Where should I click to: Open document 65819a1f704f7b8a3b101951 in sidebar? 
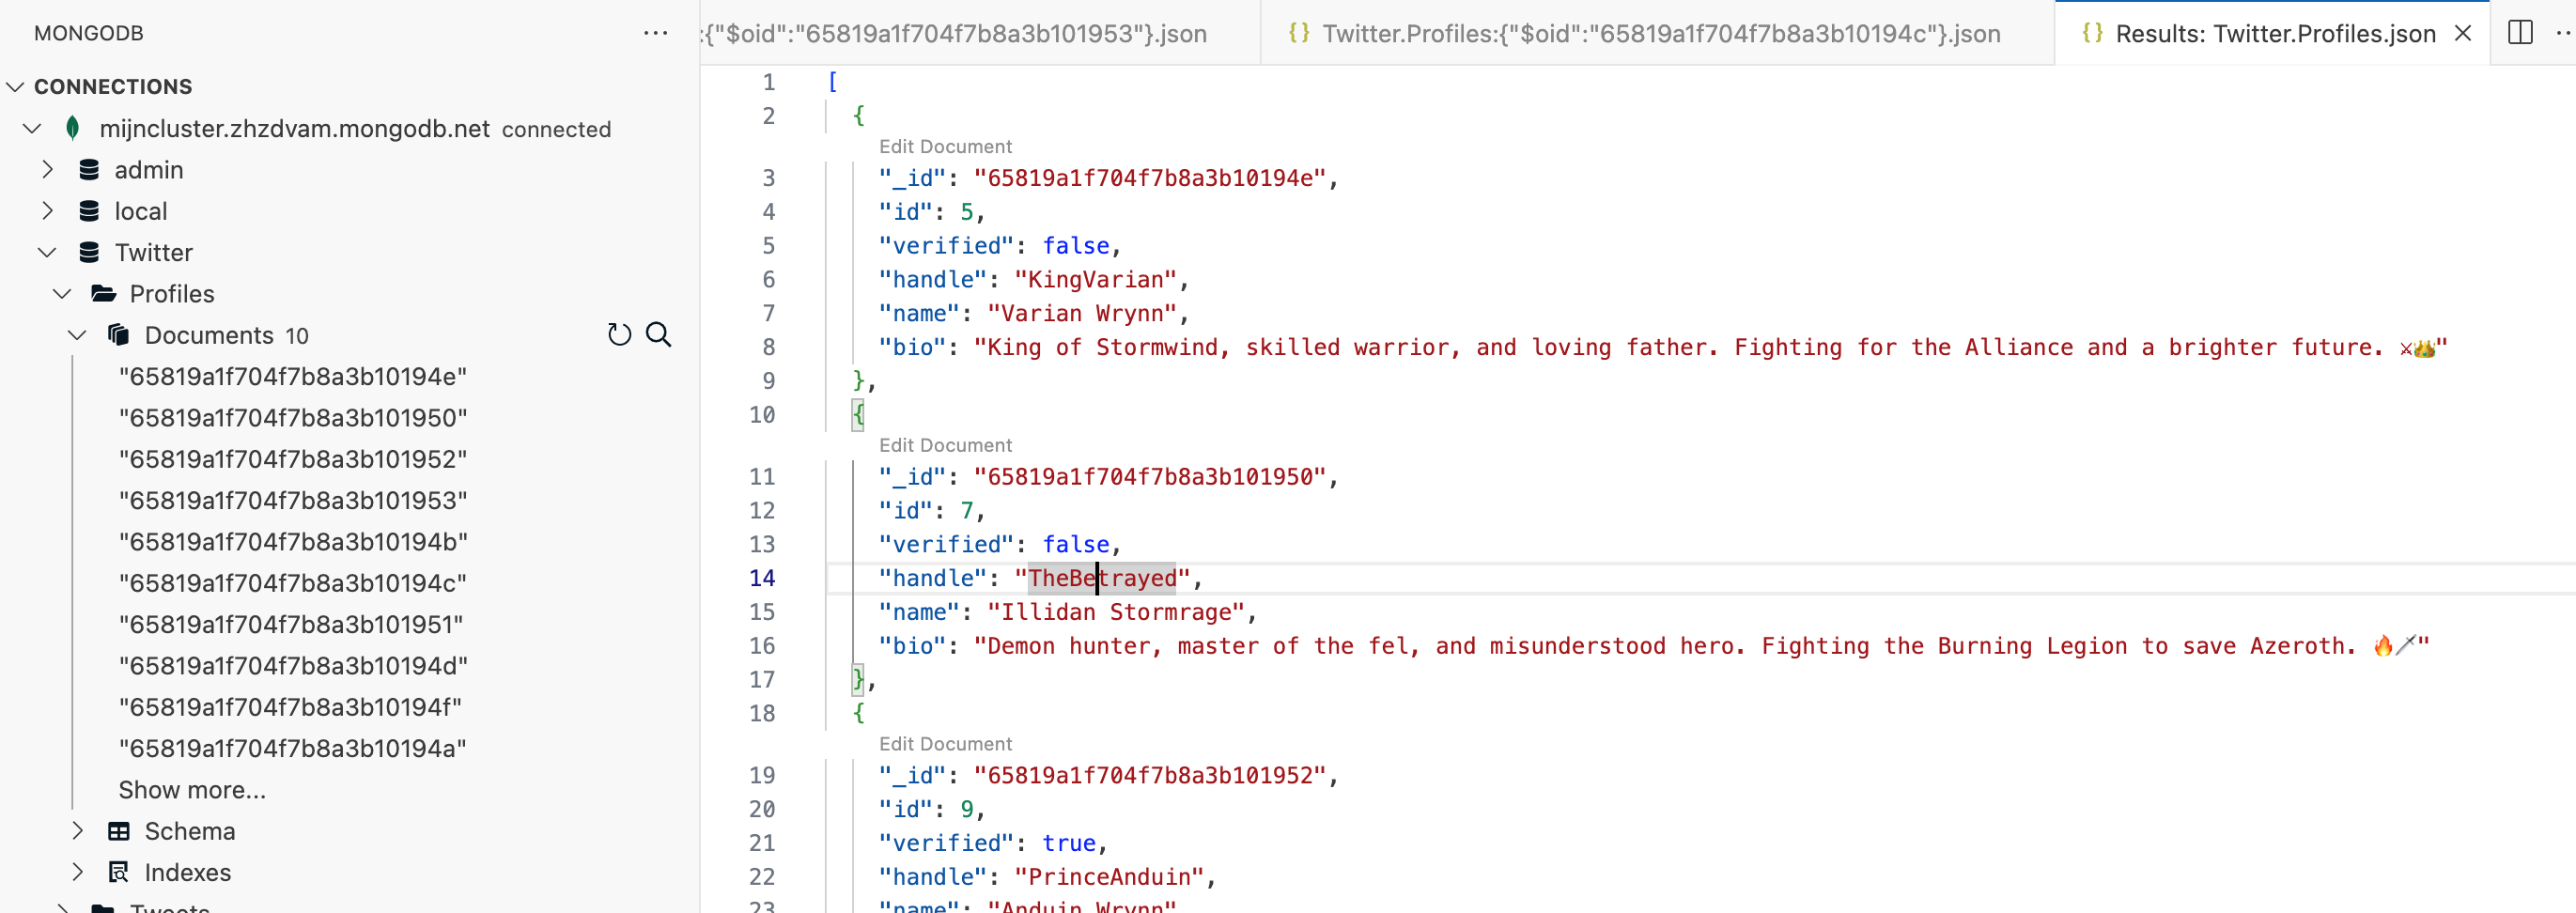(291, 624)
